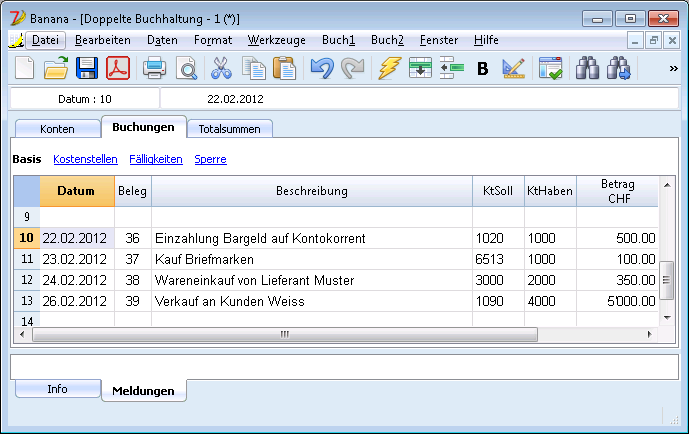Viewport: 689px width, 434px height.
Task: Switch to the Konten tab
Action: [x=57, y=129]
